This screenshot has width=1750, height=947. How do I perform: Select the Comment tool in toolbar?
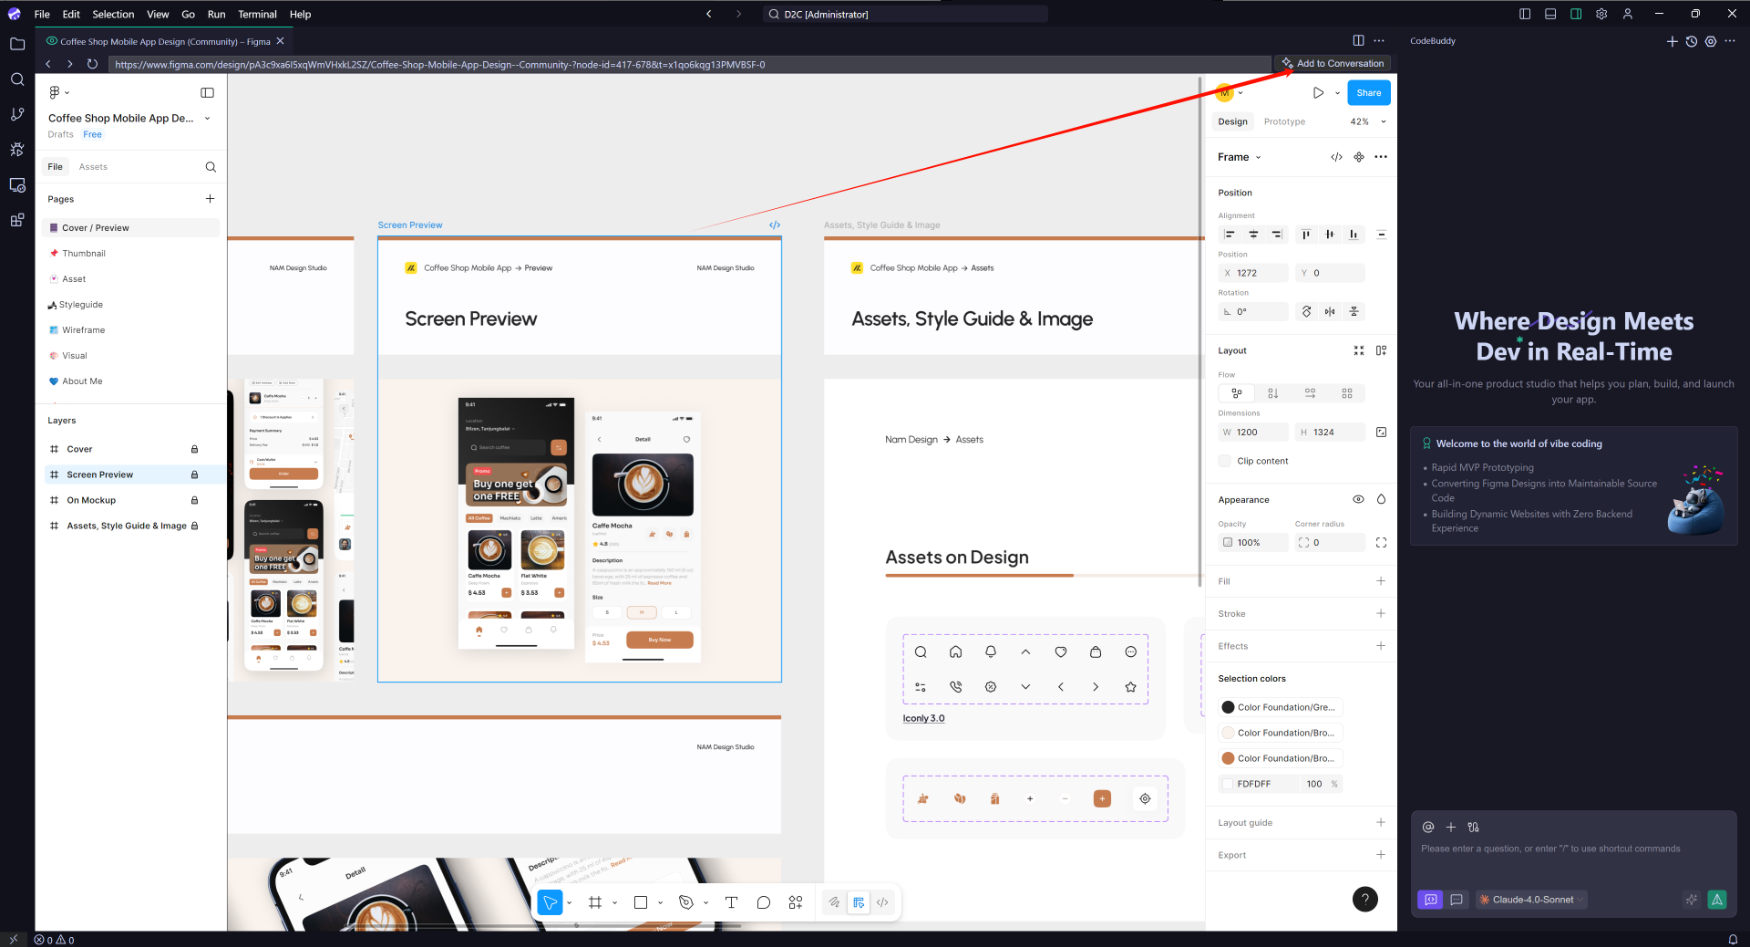(x=763, y=902)
